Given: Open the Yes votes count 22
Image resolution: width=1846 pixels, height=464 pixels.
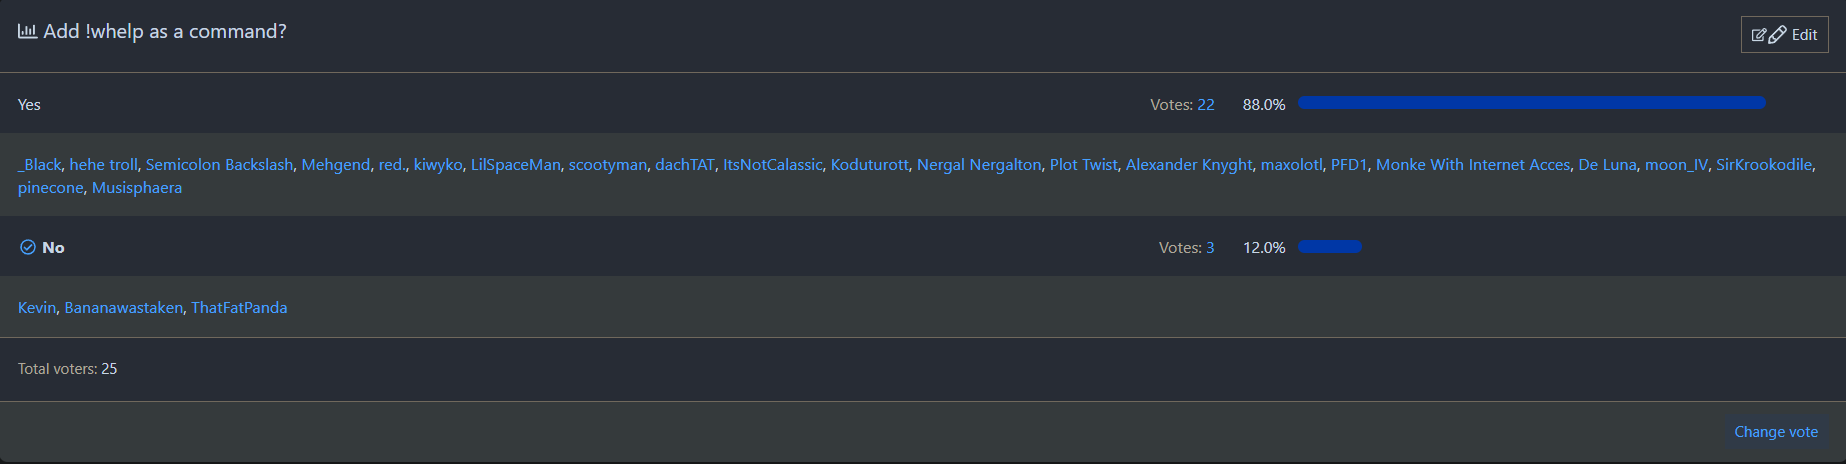Looking at the screenshot, I should click(x=1205, y=105).
